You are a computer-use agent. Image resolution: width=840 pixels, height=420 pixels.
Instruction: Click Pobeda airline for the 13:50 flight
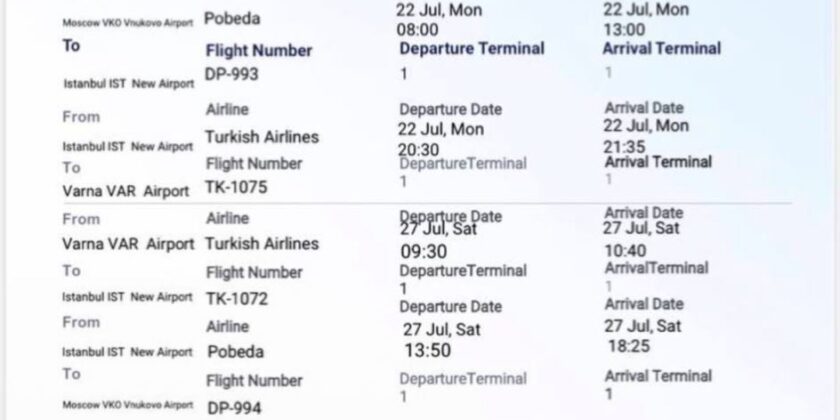click(238, 350)
